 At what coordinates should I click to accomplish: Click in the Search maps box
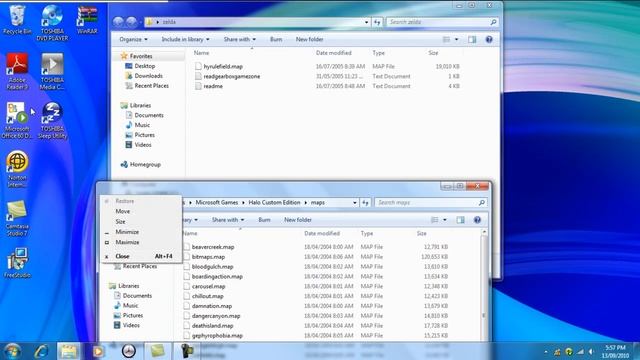[431, 202]
